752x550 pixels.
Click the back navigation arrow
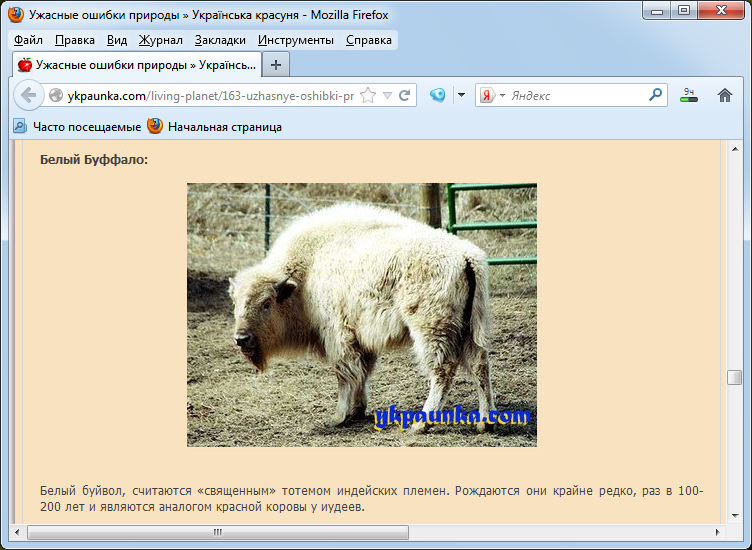28,96
